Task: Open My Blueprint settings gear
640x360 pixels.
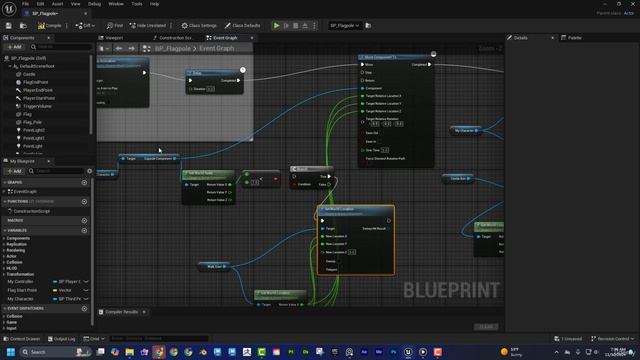Action: coord(89,171)
